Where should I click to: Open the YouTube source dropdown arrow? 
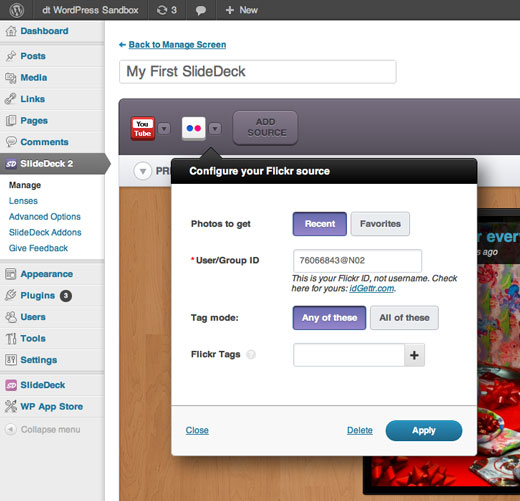pos(164,129)
